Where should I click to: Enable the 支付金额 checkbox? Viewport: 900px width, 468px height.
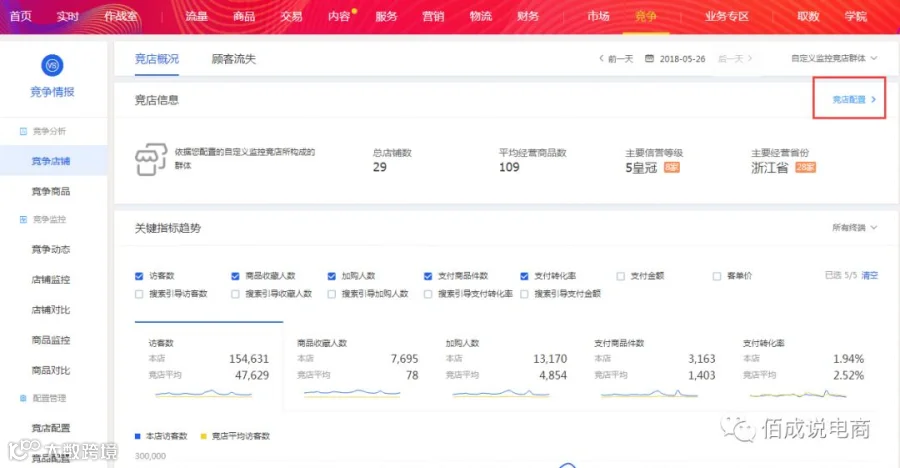tap(620, 276)
